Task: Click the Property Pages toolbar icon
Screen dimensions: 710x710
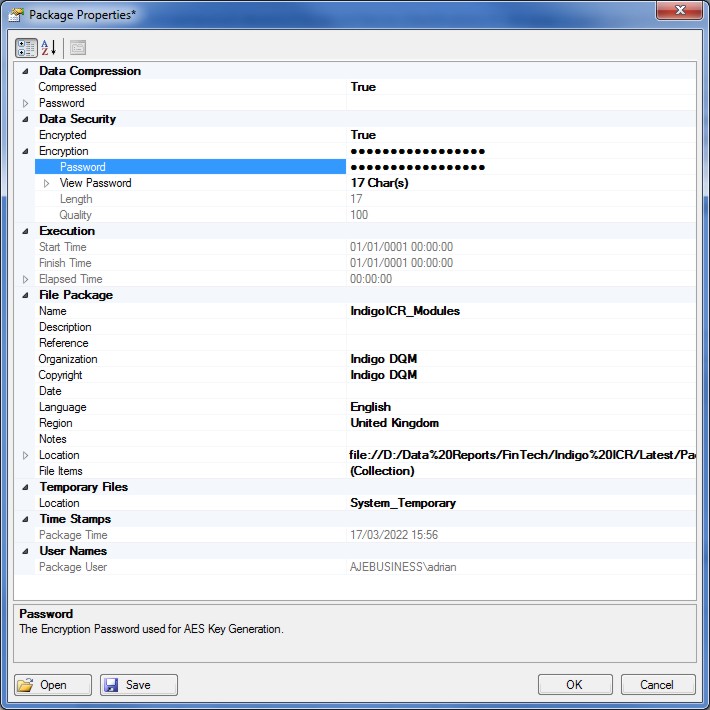Action: 78,47
